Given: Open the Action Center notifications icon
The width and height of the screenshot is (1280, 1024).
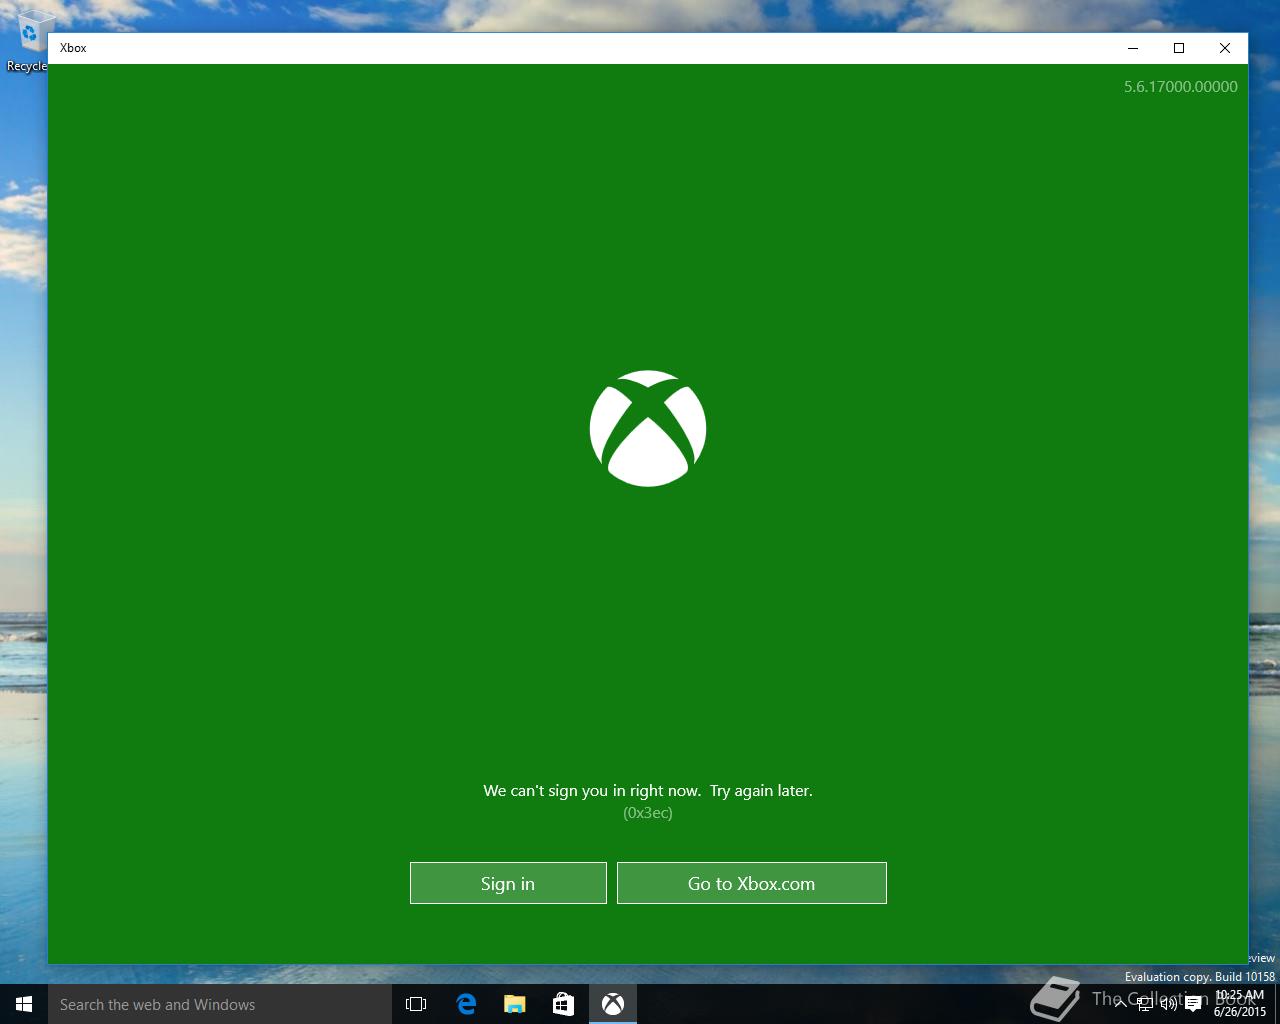Looking at the screenshot, I should coord(1193,1004).
